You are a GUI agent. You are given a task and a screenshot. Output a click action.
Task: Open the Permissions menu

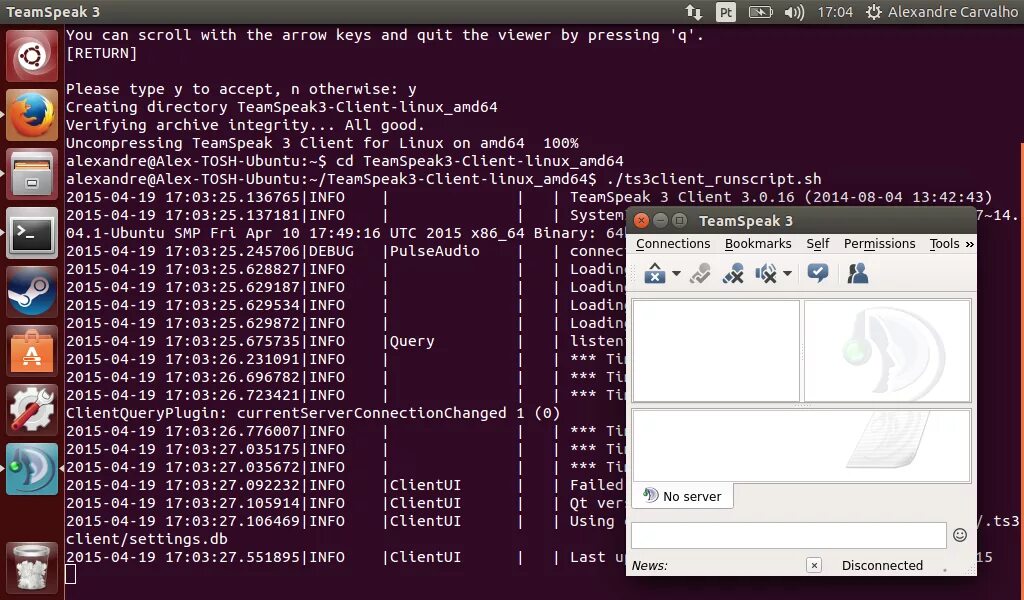point(880,244)
